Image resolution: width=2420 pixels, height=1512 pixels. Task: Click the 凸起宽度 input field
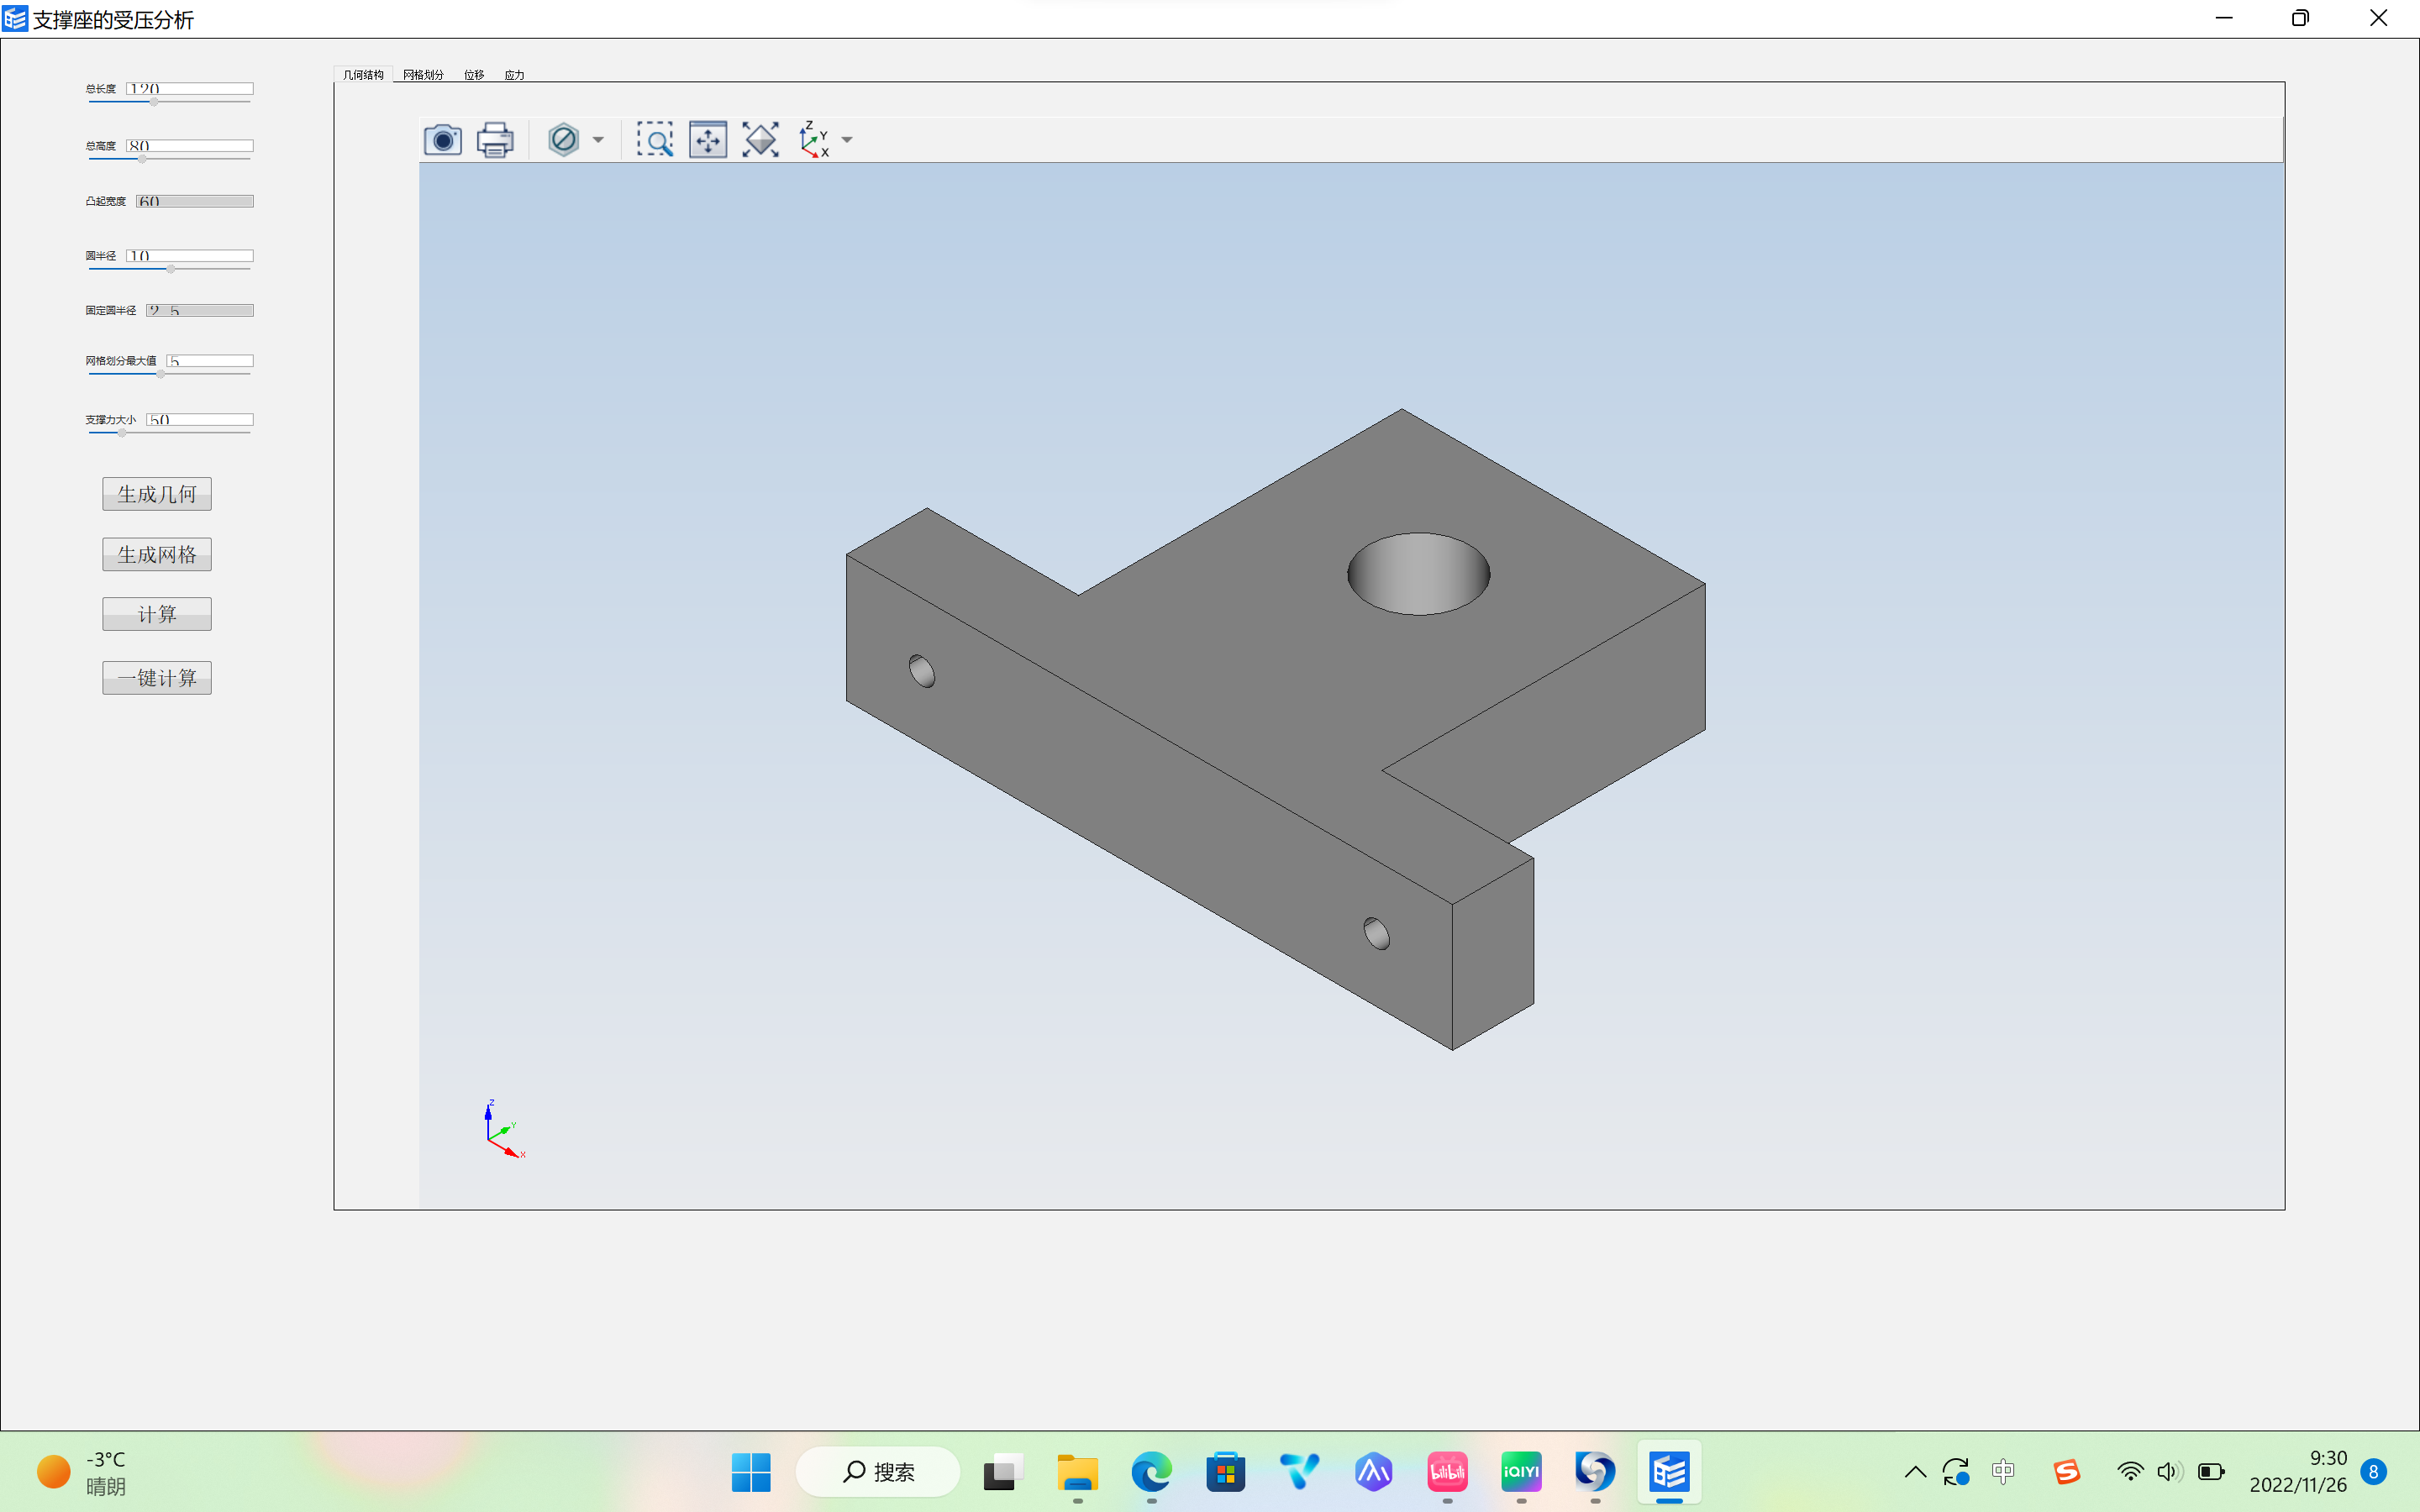coord(195,201)
